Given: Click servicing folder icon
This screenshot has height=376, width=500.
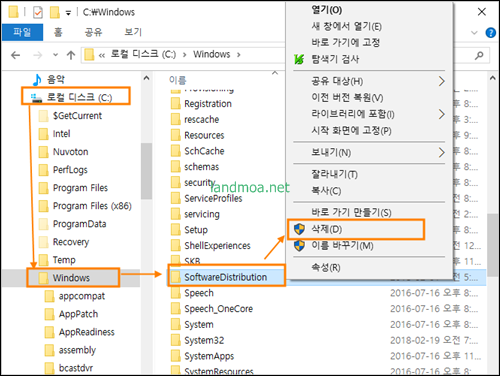Looking at the screenshot, I should [176, 214].
